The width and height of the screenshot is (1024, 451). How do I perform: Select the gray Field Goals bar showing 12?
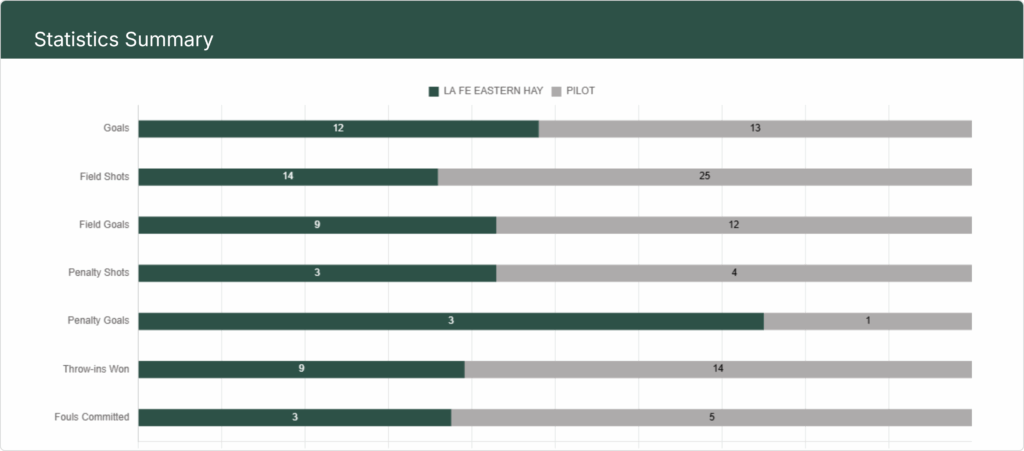[733, 225]
